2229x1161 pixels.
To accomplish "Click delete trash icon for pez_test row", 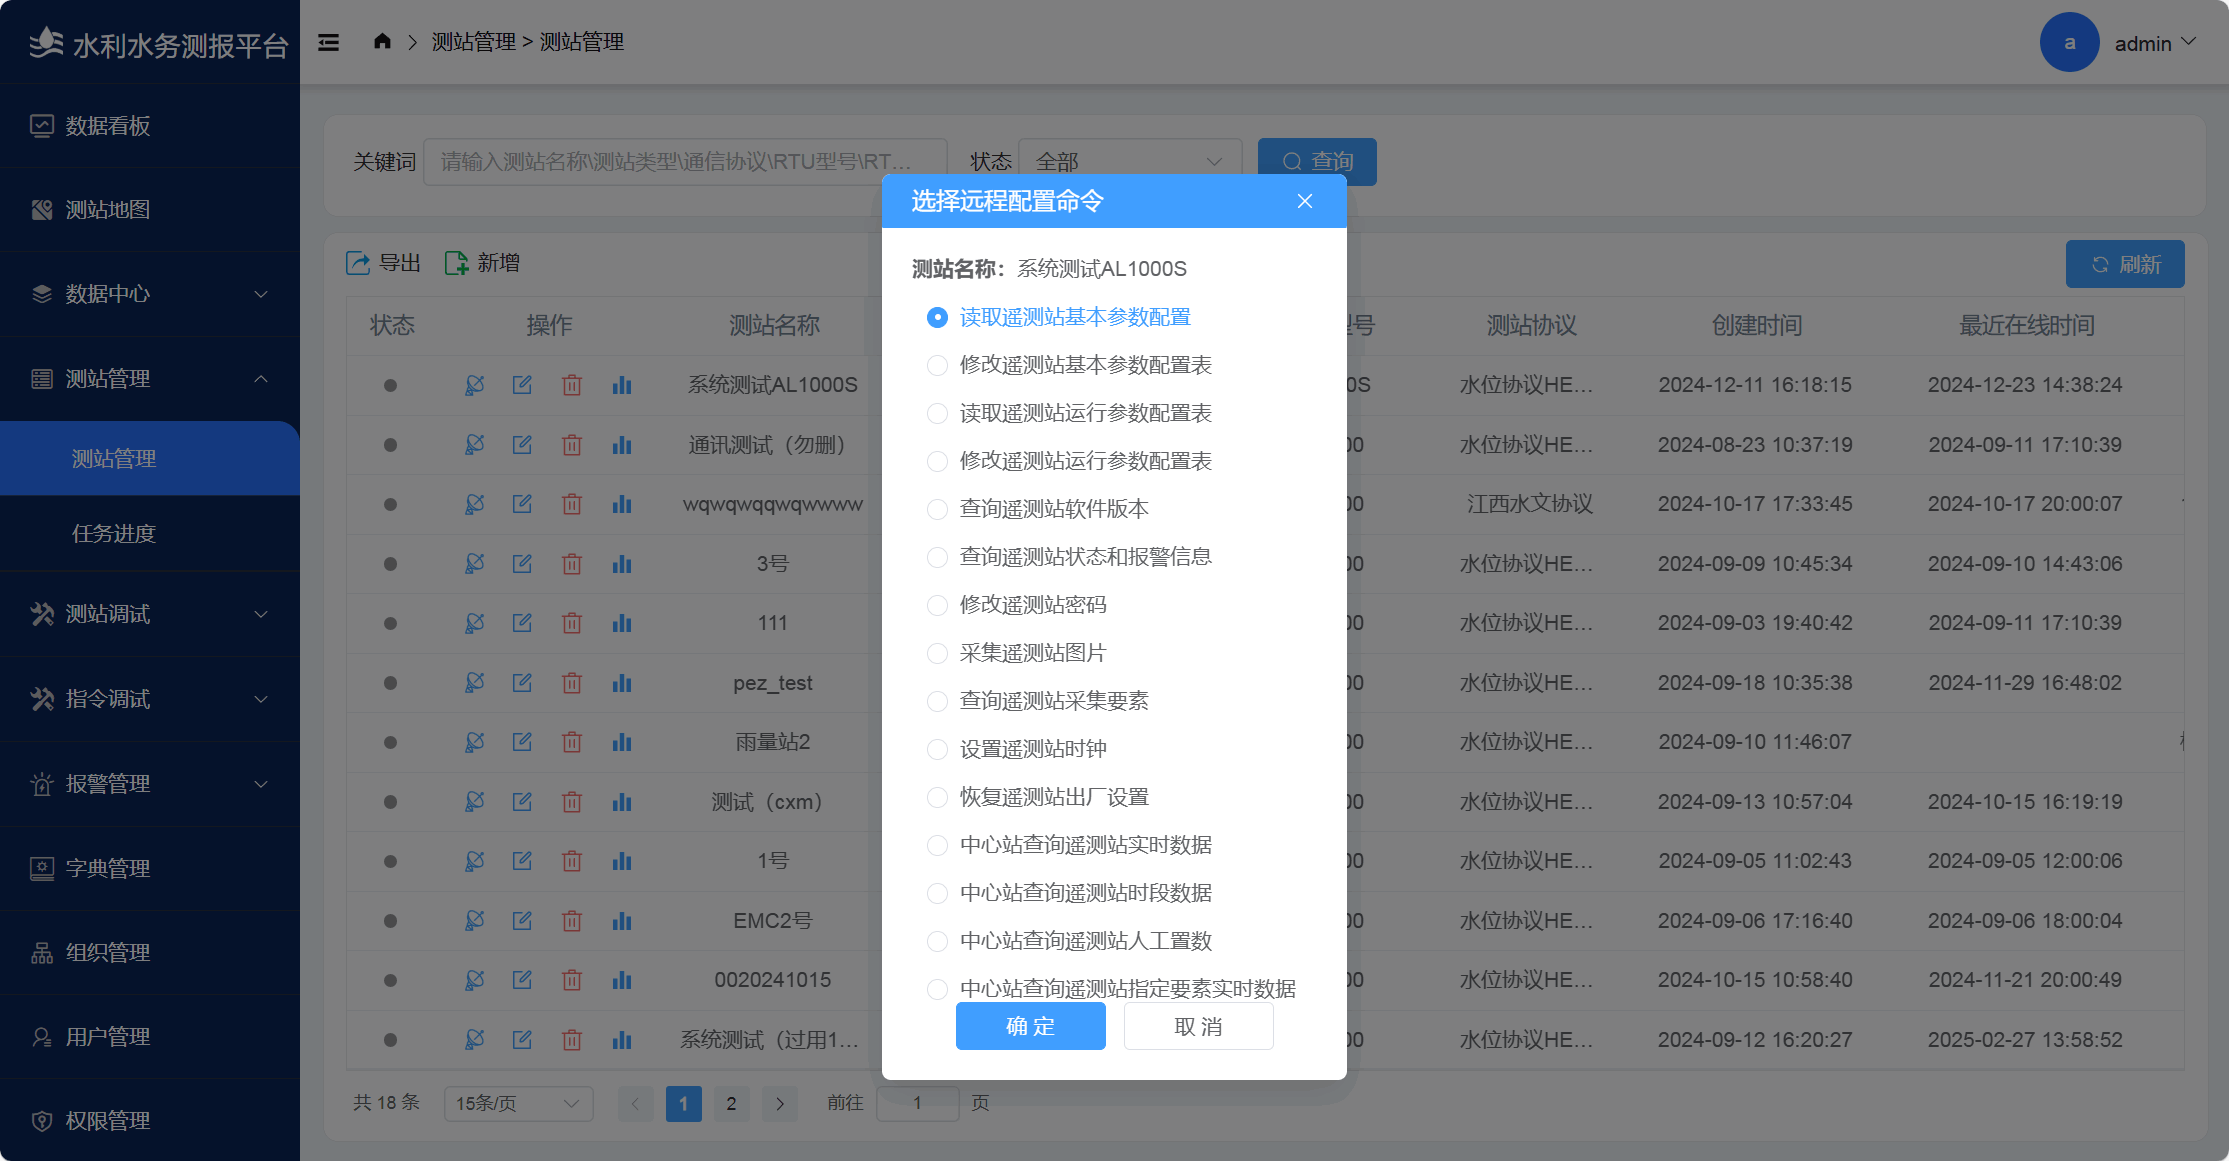I will click(x=572, y=683).
